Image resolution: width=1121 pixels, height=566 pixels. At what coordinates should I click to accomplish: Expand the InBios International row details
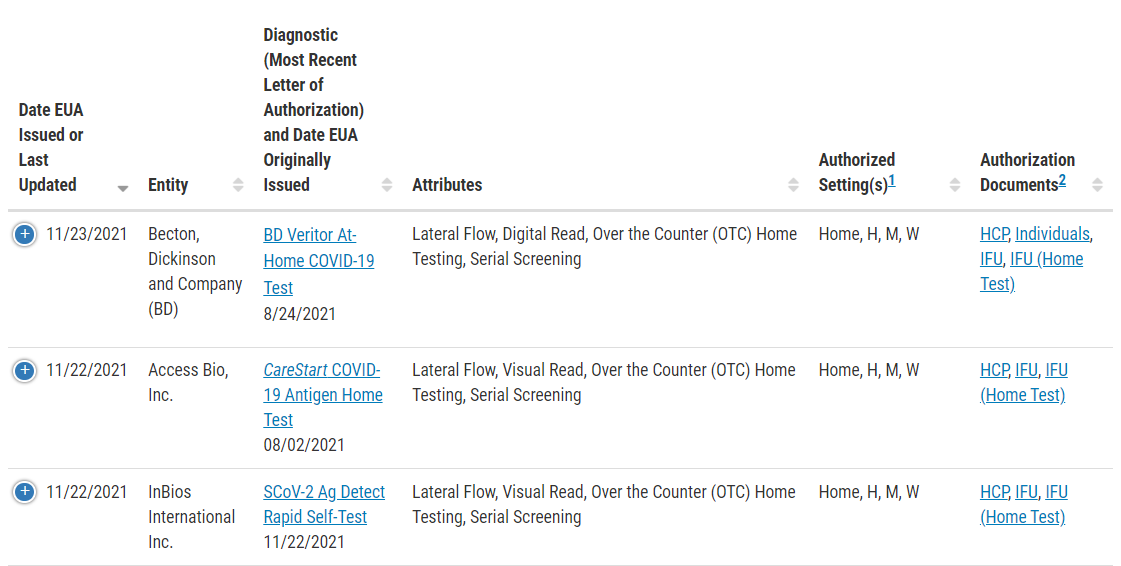[x=24, y=492]
